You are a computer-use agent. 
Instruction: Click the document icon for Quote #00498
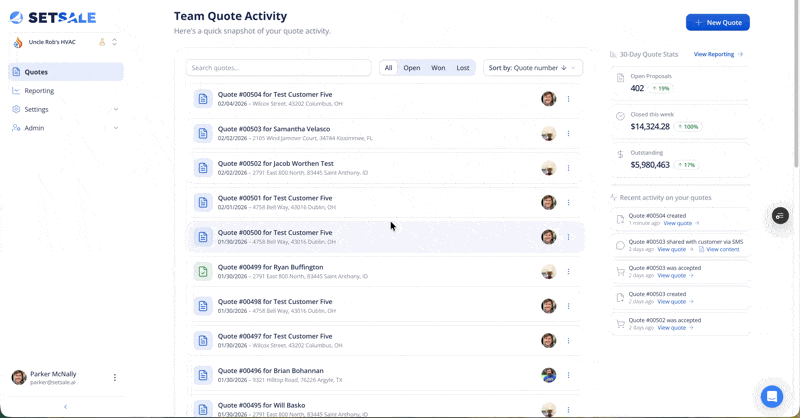coord(203,306)
